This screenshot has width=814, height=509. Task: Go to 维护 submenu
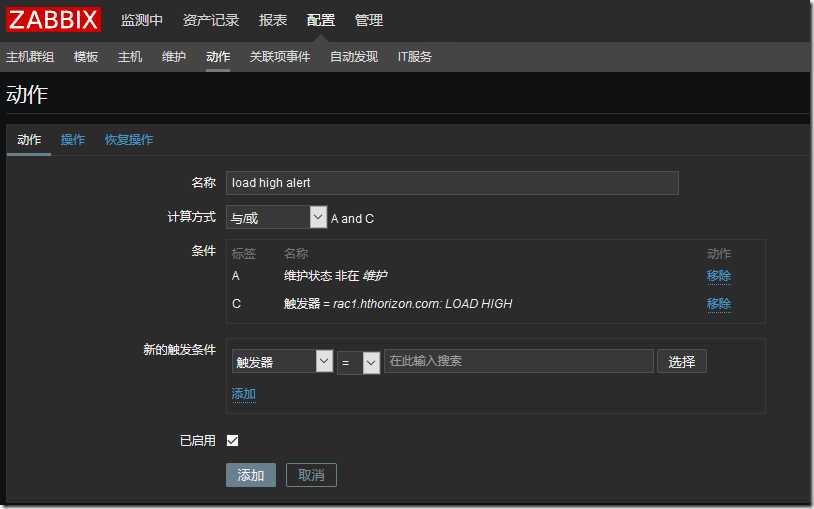(174, 57)
